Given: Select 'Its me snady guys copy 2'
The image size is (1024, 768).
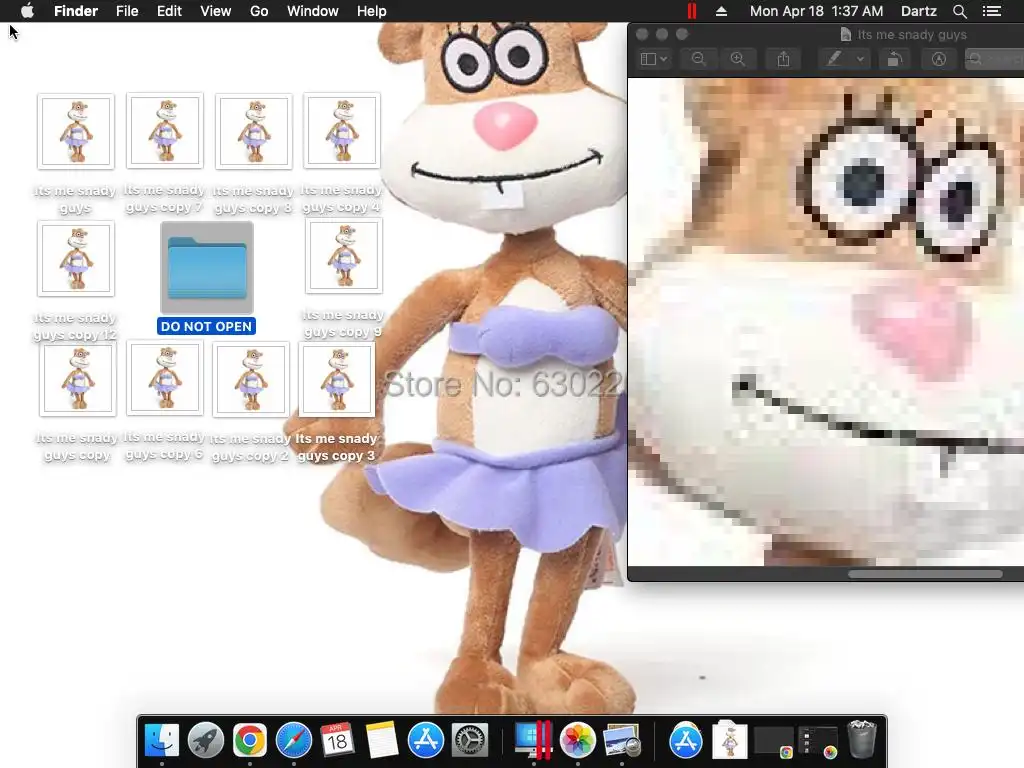Looking at the screenshot, I should [x=251, y=379].
